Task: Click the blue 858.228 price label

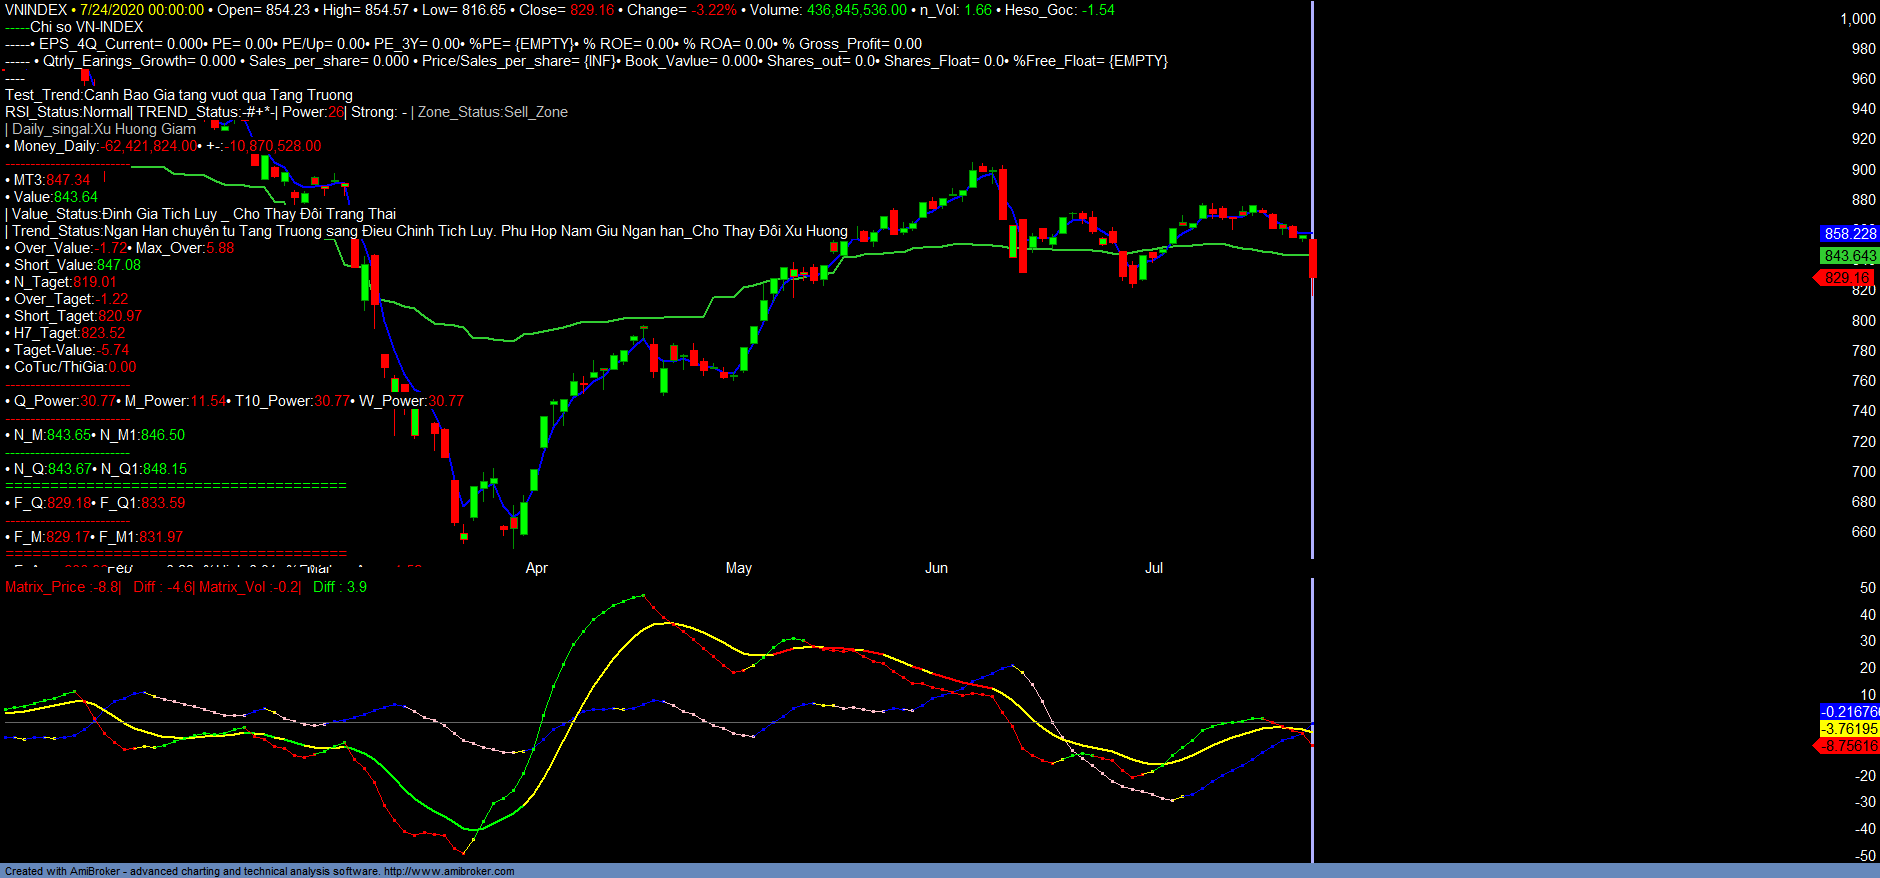Action: [x=1849, y=233]
